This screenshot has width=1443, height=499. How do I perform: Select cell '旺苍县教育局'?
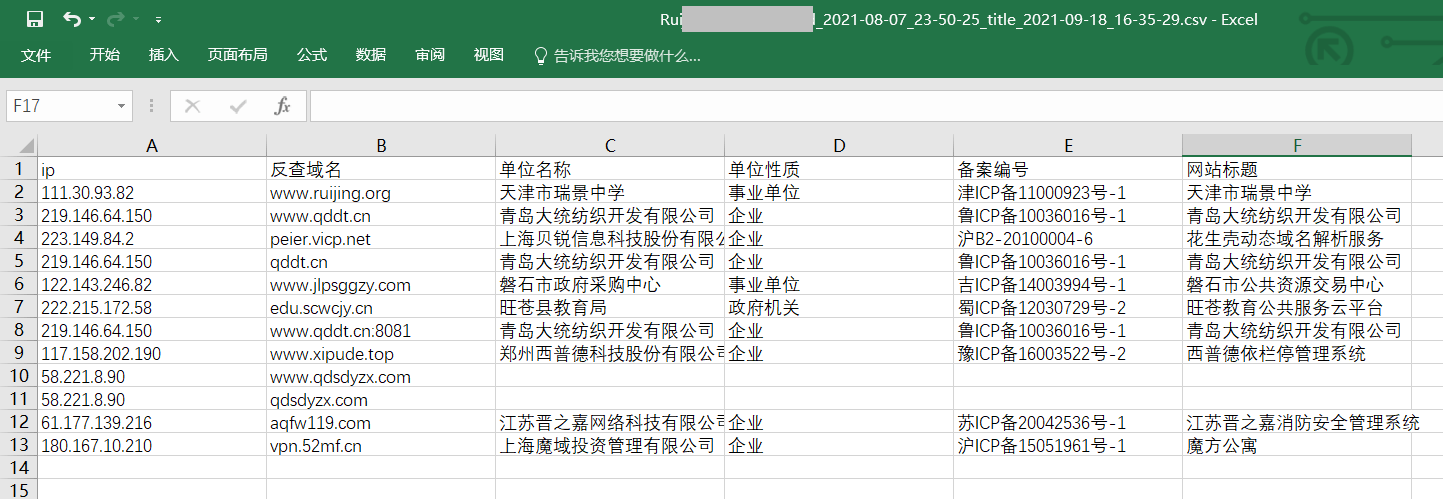pos(610,308)
